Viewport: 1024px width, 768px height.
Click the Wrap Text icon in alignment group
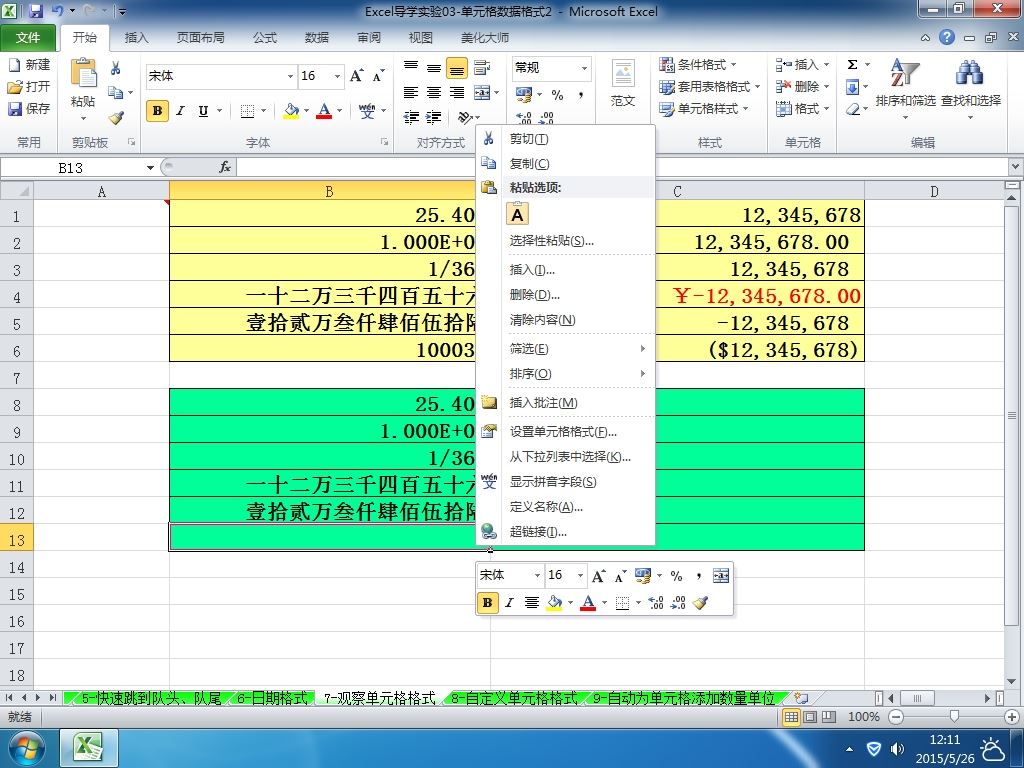tap(482, 67)
